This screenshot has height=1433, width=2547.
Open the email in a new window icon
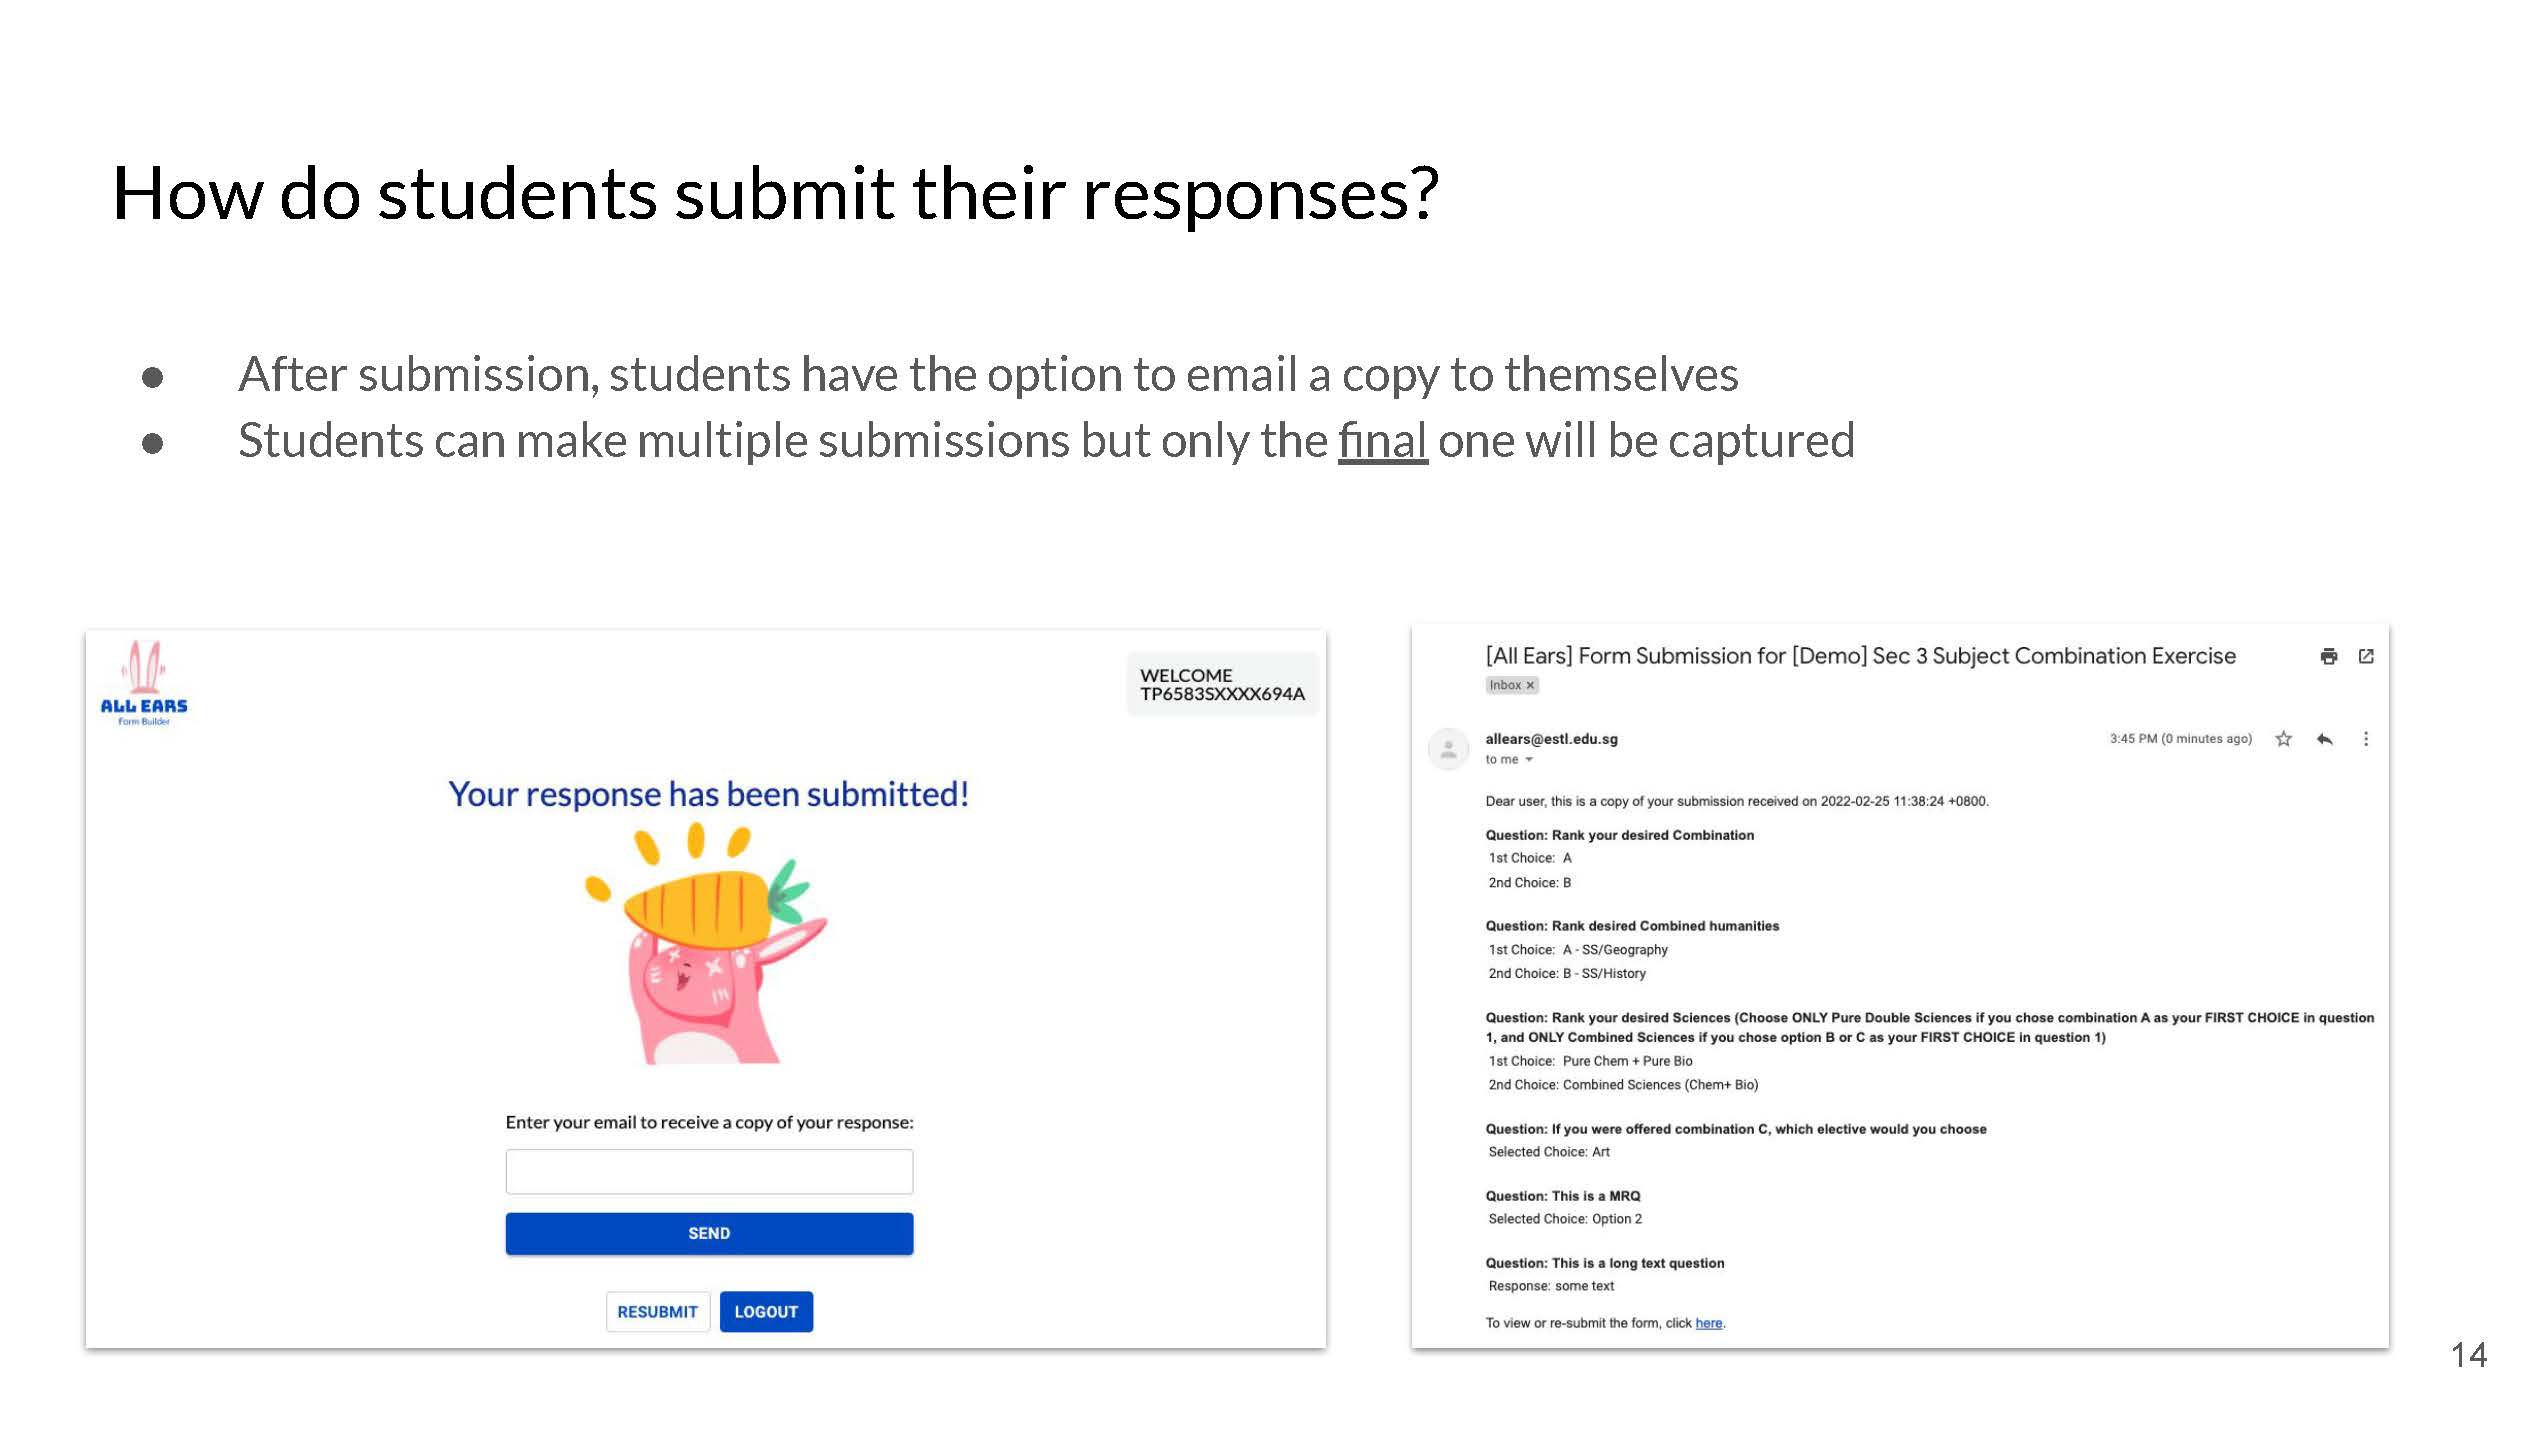pos(2366,656)
